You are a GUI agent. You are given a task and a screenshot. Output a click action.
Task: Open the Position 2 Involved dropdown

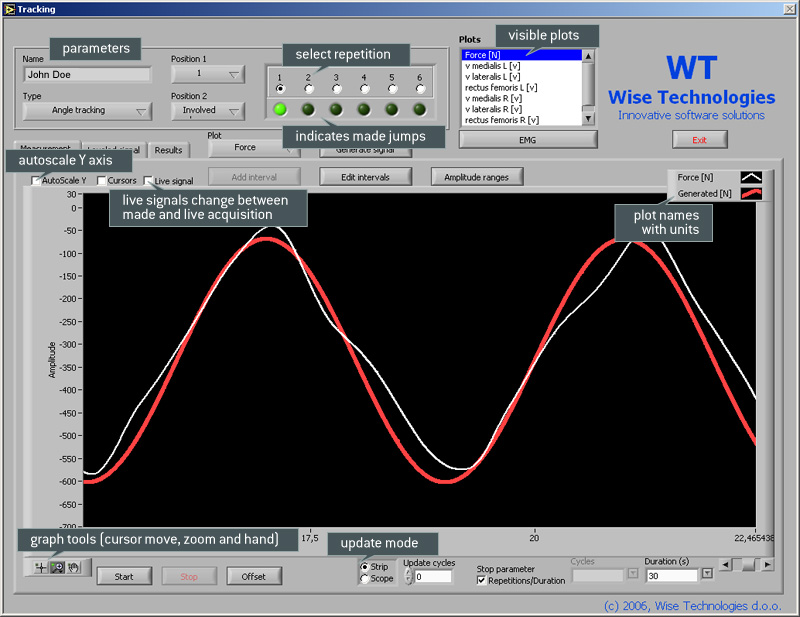coord(208,110)
